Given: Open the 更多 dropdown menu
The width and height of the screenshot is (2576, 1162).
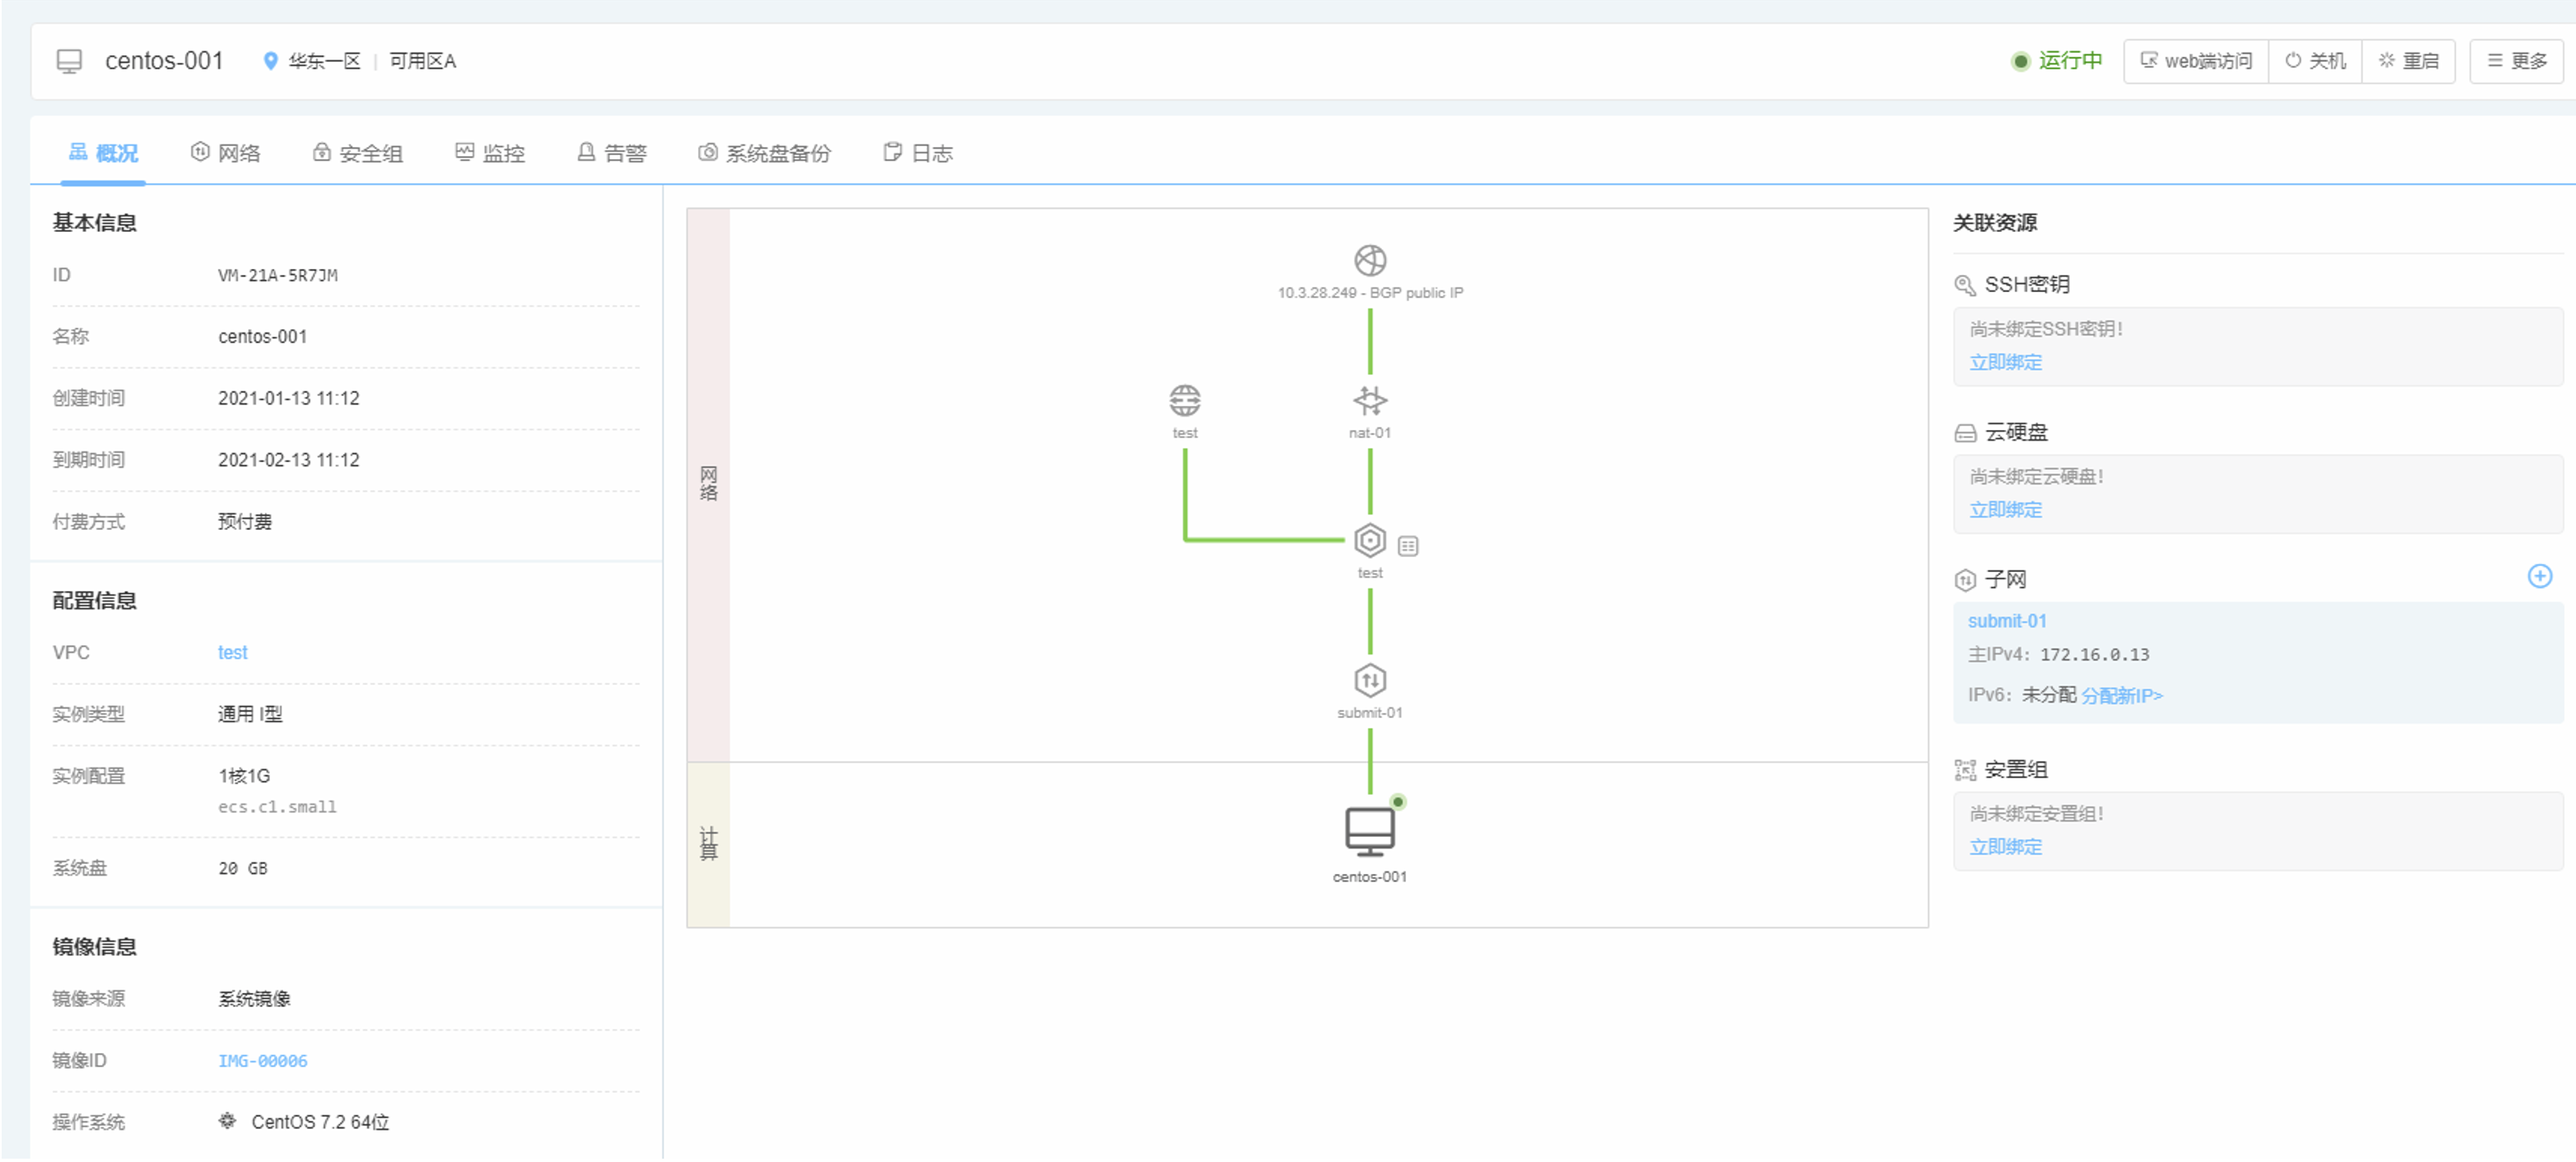Looking at the screenshot, I should tap(2516, 61).
